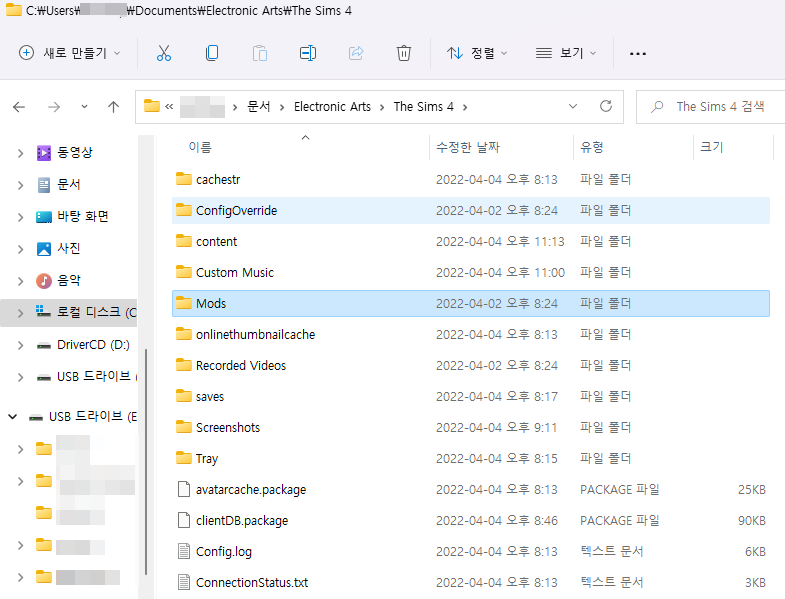Sort by 크기 size column header
The height and width of the screenshot is (599, 785).
[711, 147]
